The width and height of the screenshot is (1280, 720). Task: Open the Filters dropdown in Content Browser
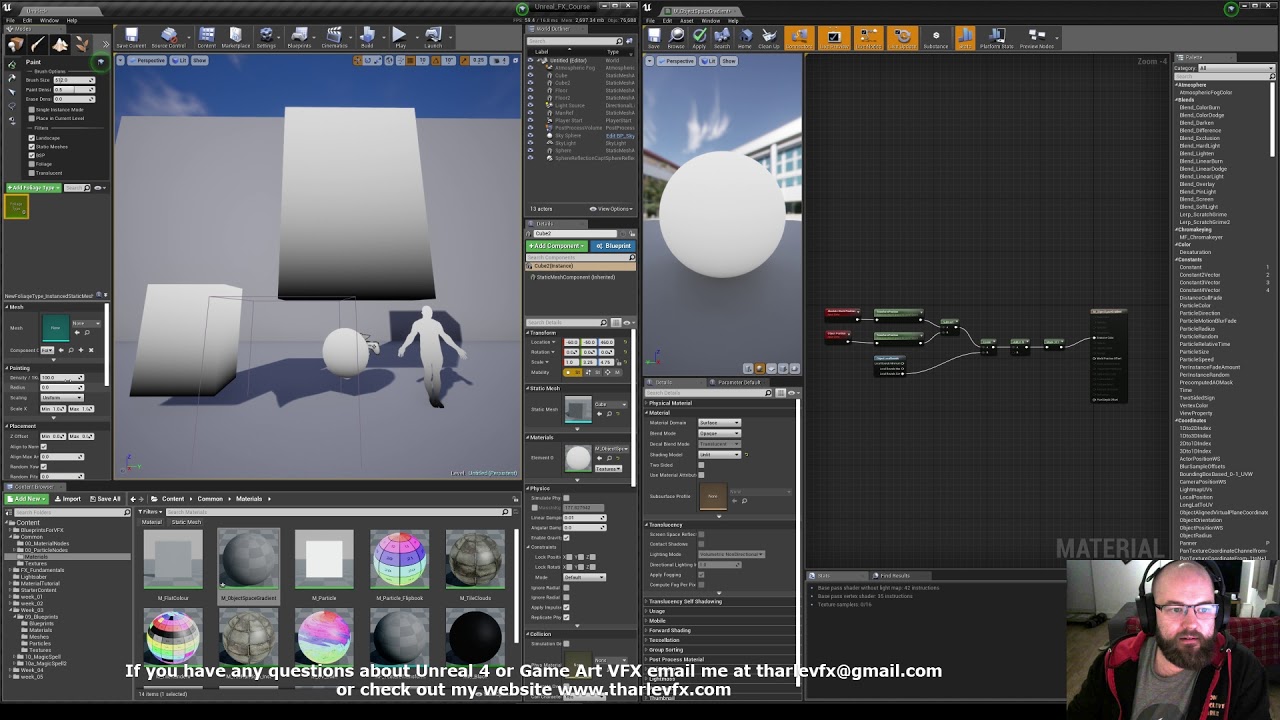149,512
